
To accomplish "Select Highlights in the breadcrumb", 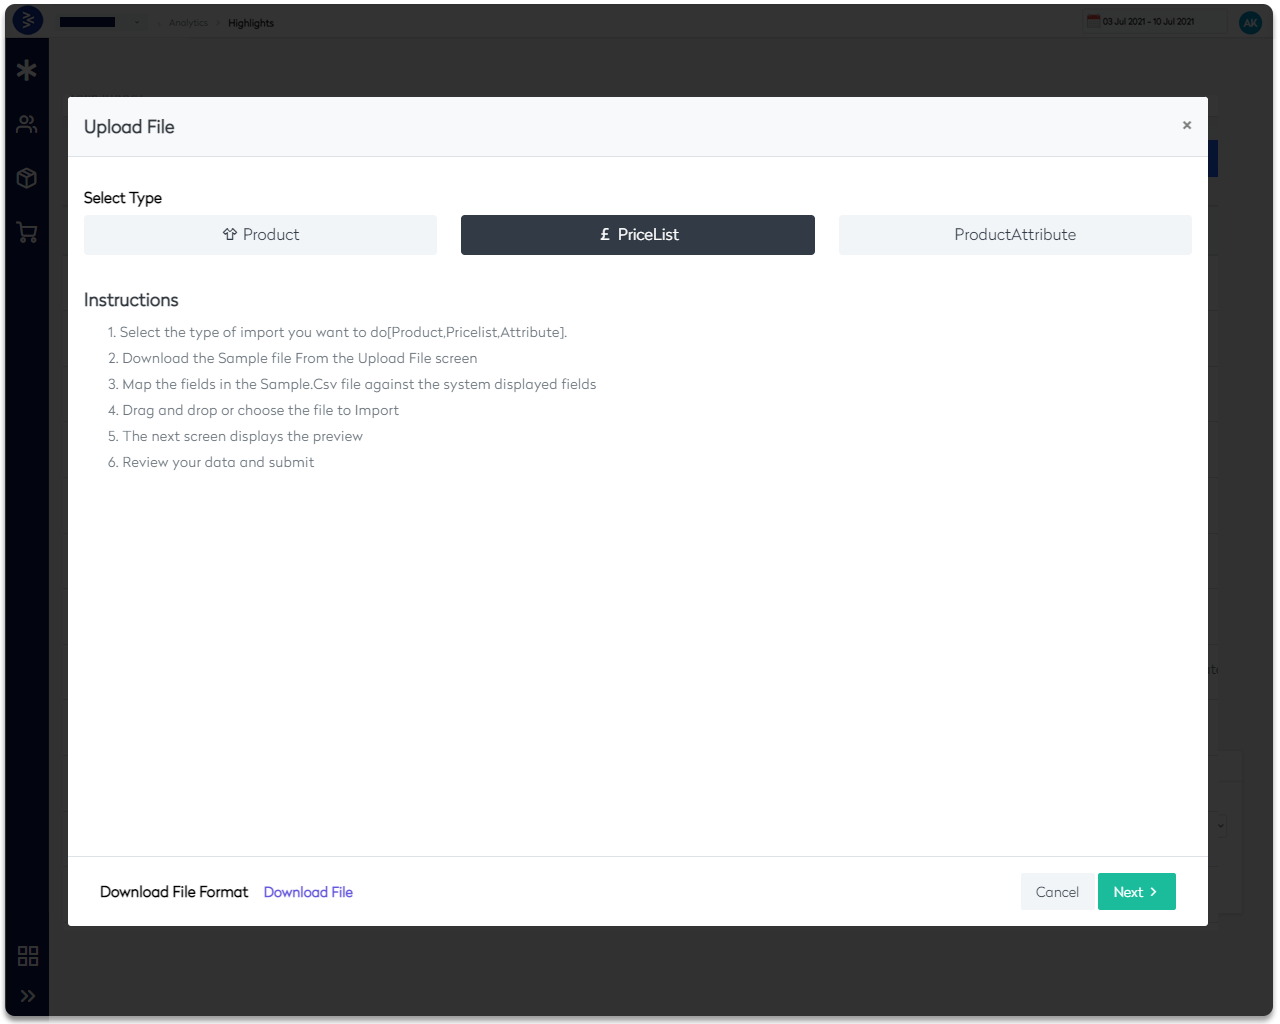I will coord(250,22).
